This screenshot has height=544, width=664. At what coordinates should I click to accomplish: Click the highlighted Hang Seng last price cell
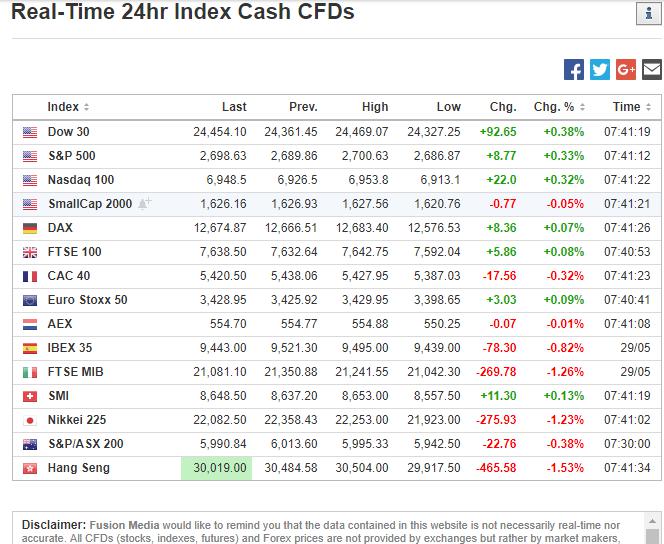(216, 468)
